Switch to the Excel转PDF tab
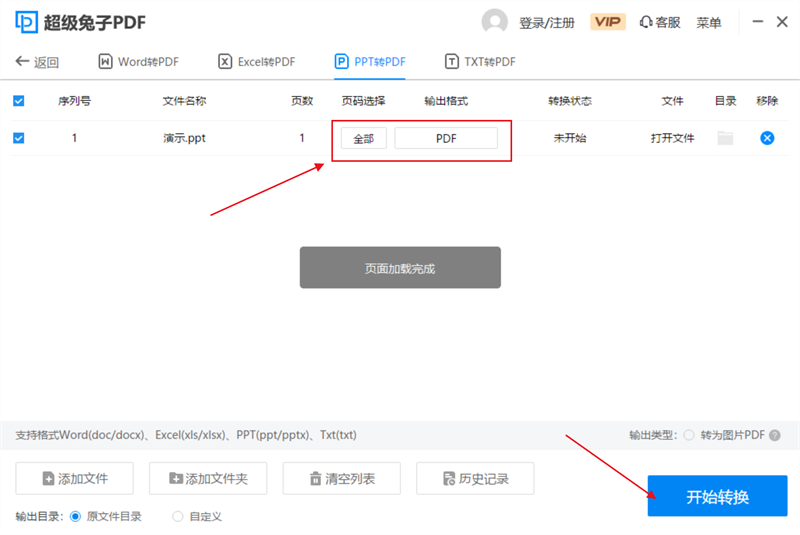Viewport: 800px width, 535px height. [257, 62]
